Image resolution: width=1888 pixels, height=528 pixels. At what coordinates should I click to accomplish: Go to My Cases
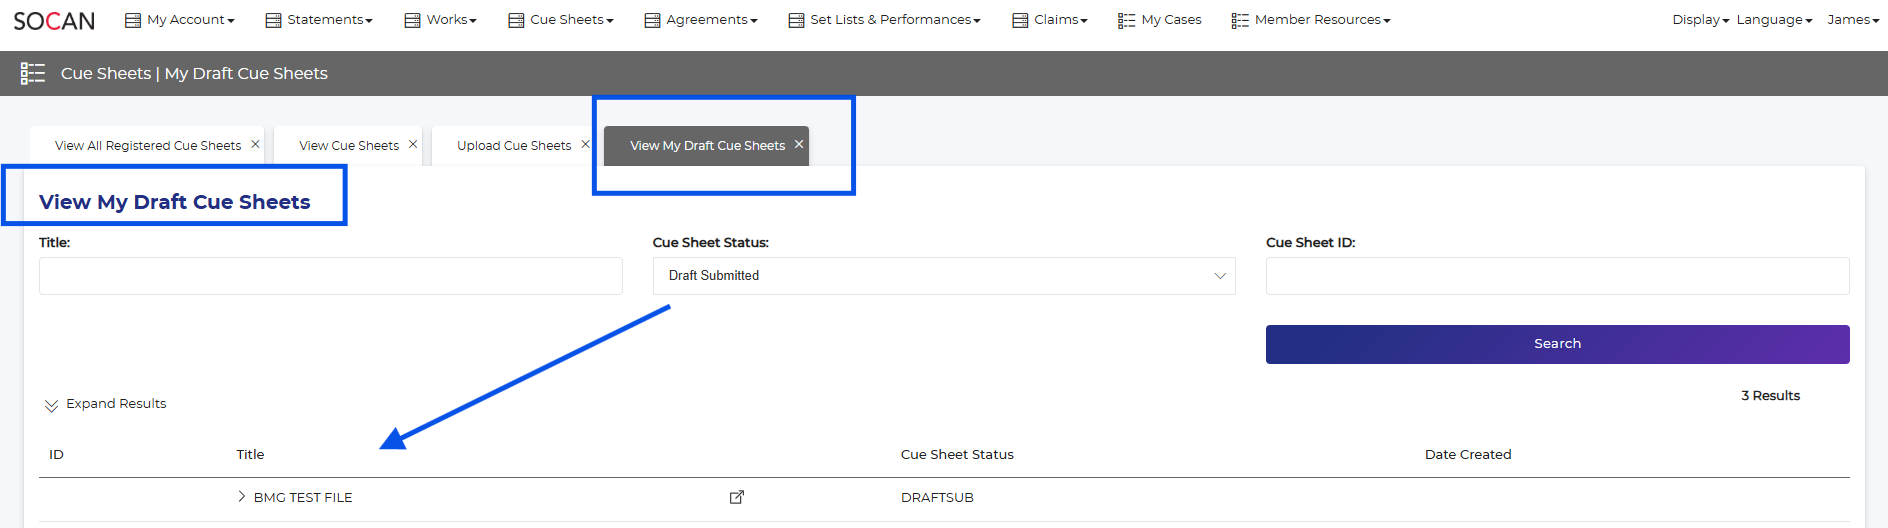click(x=1160, y=20)
